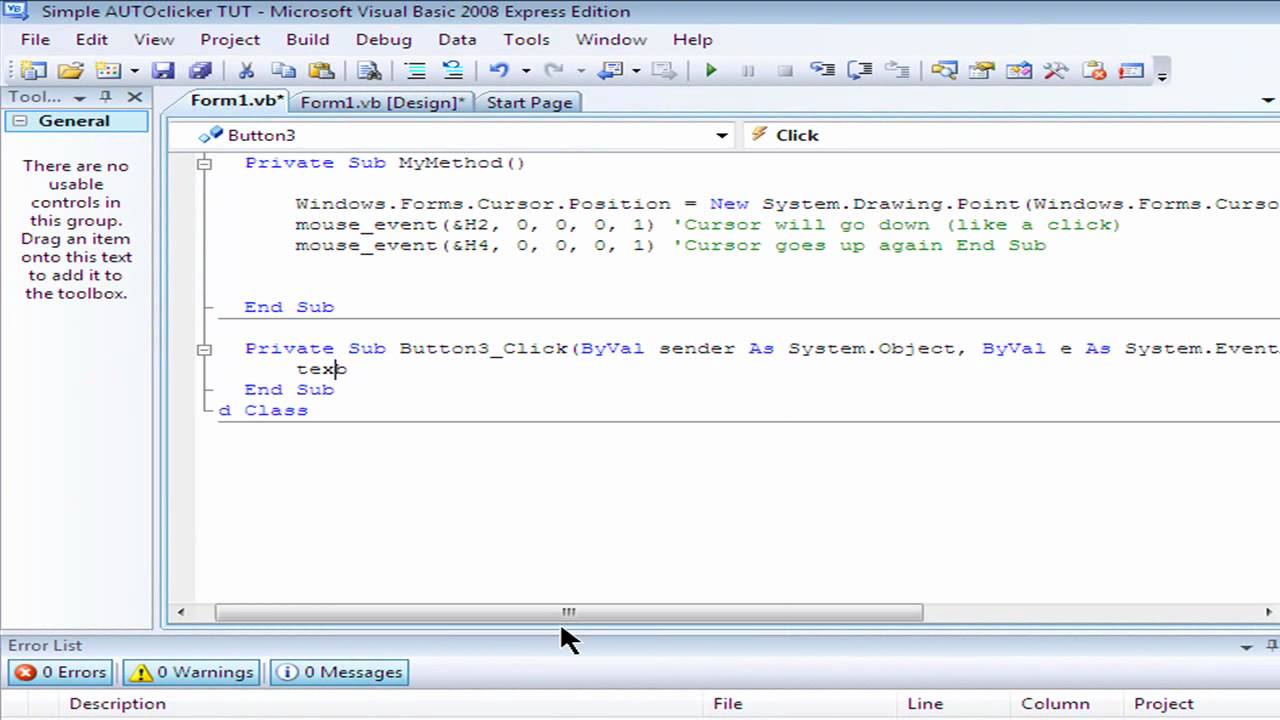Viewport: 1280px width, 720px height.
Task: Click the Redo arrow icon
Action: tap(553, 71)
